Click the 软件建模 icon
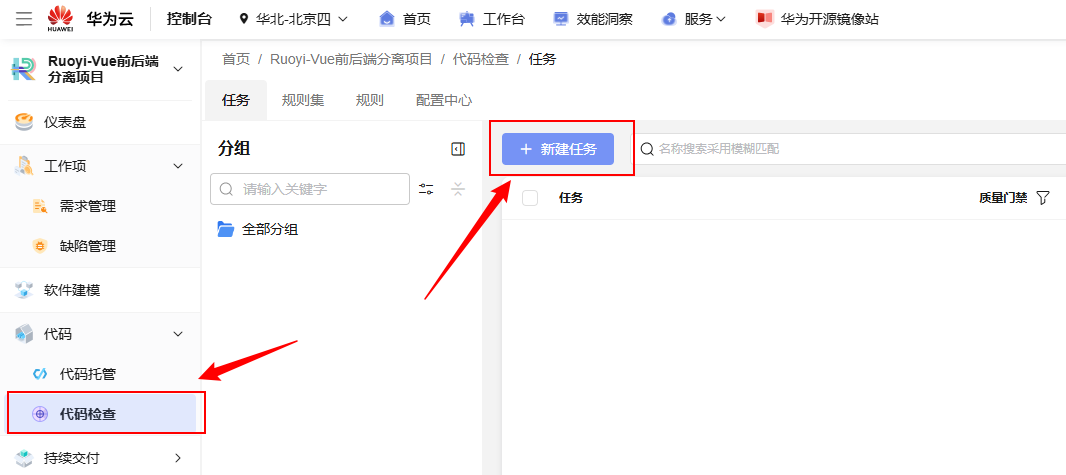 pos(24,290)
